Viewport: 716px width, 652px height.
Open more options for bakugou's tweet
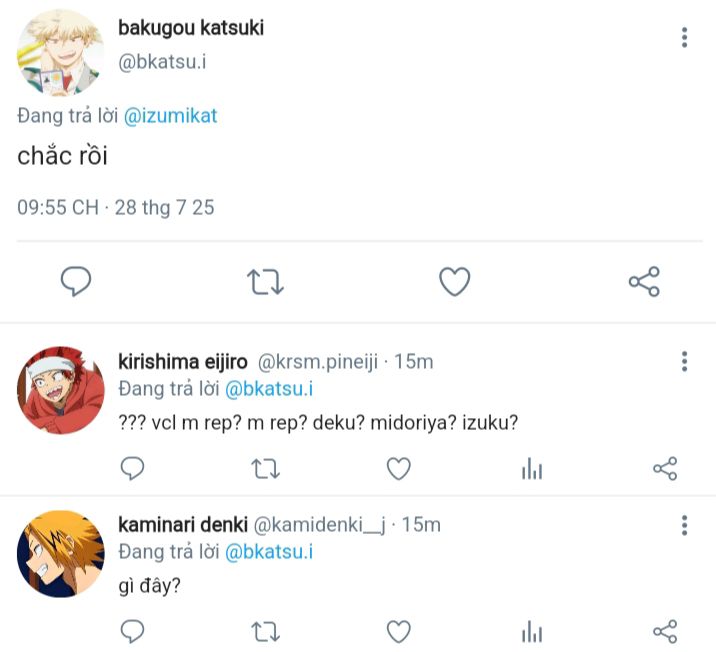point(684,38)
